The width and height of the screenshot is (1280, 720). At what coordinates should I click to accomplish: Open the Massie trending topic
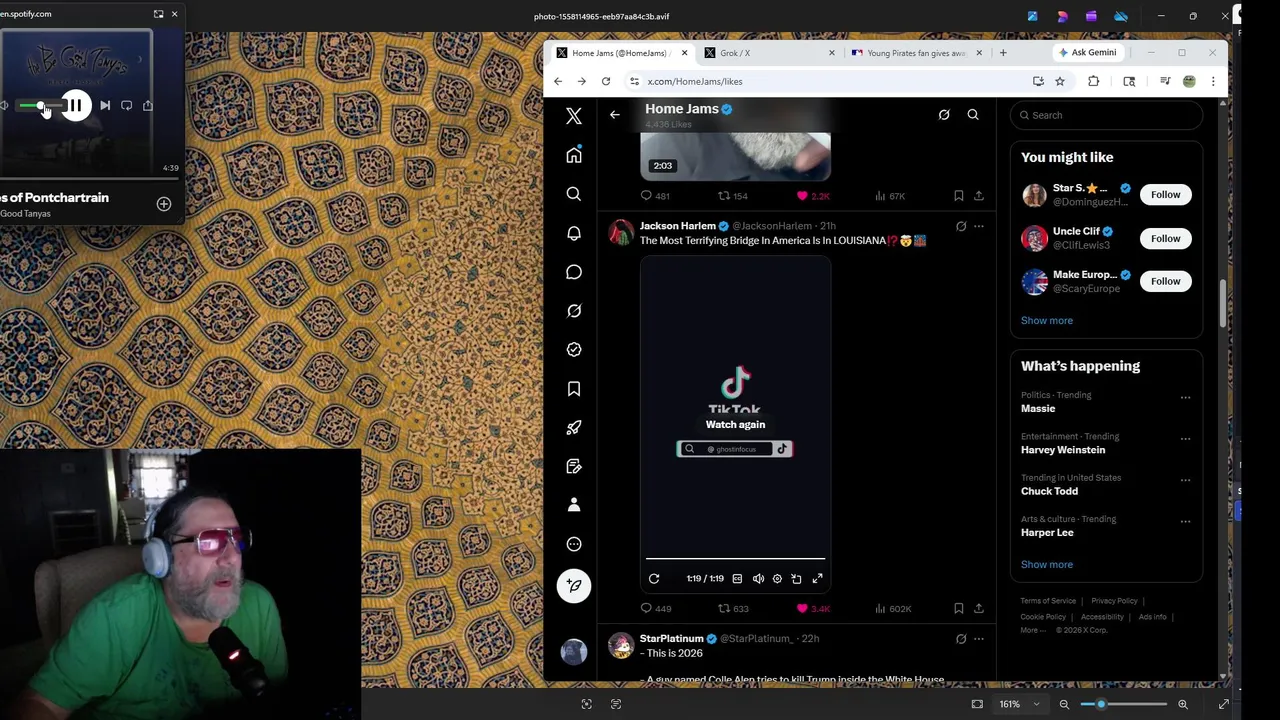tap(1038, 409)
